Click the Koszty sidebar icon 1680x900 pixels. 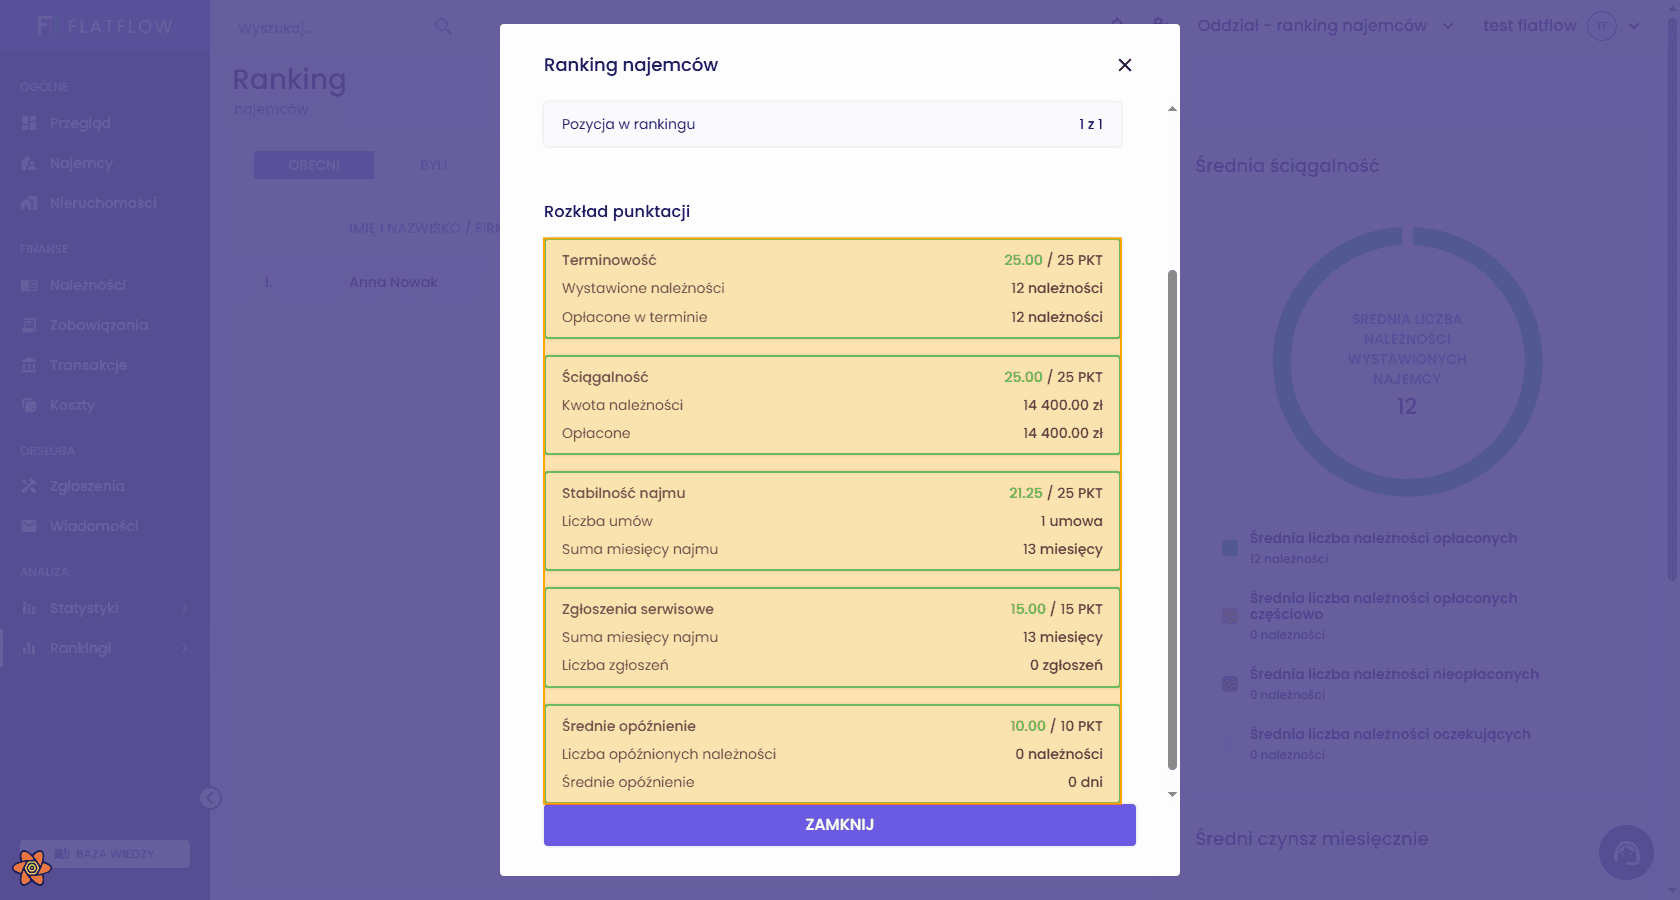pos(29,405)
